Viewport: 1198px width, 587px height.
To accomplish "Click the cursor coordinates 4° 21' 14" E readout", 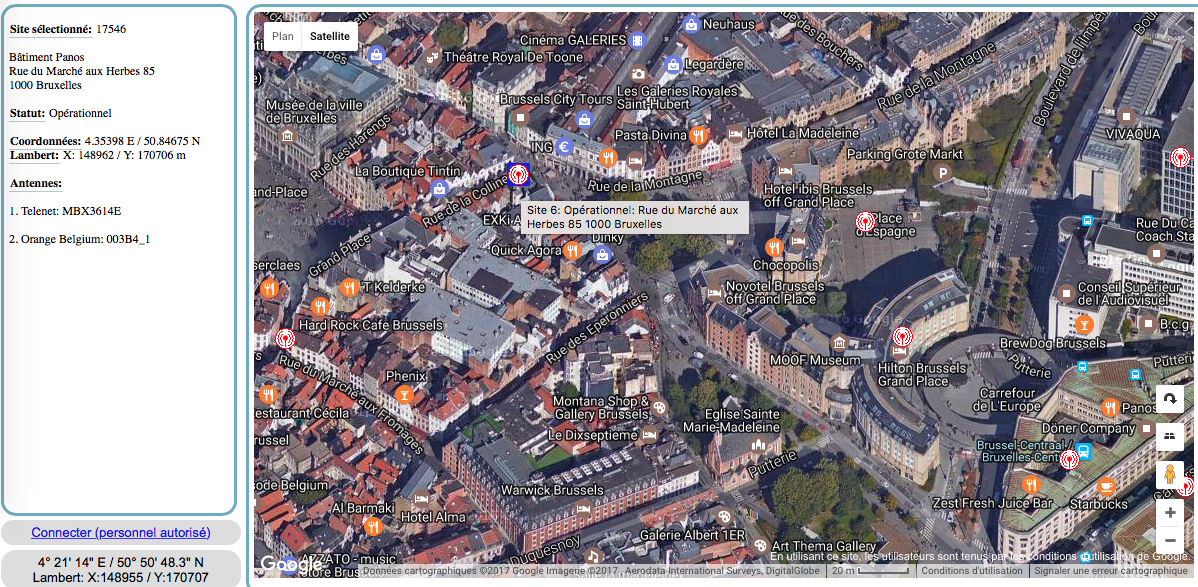I will [121, 563].
